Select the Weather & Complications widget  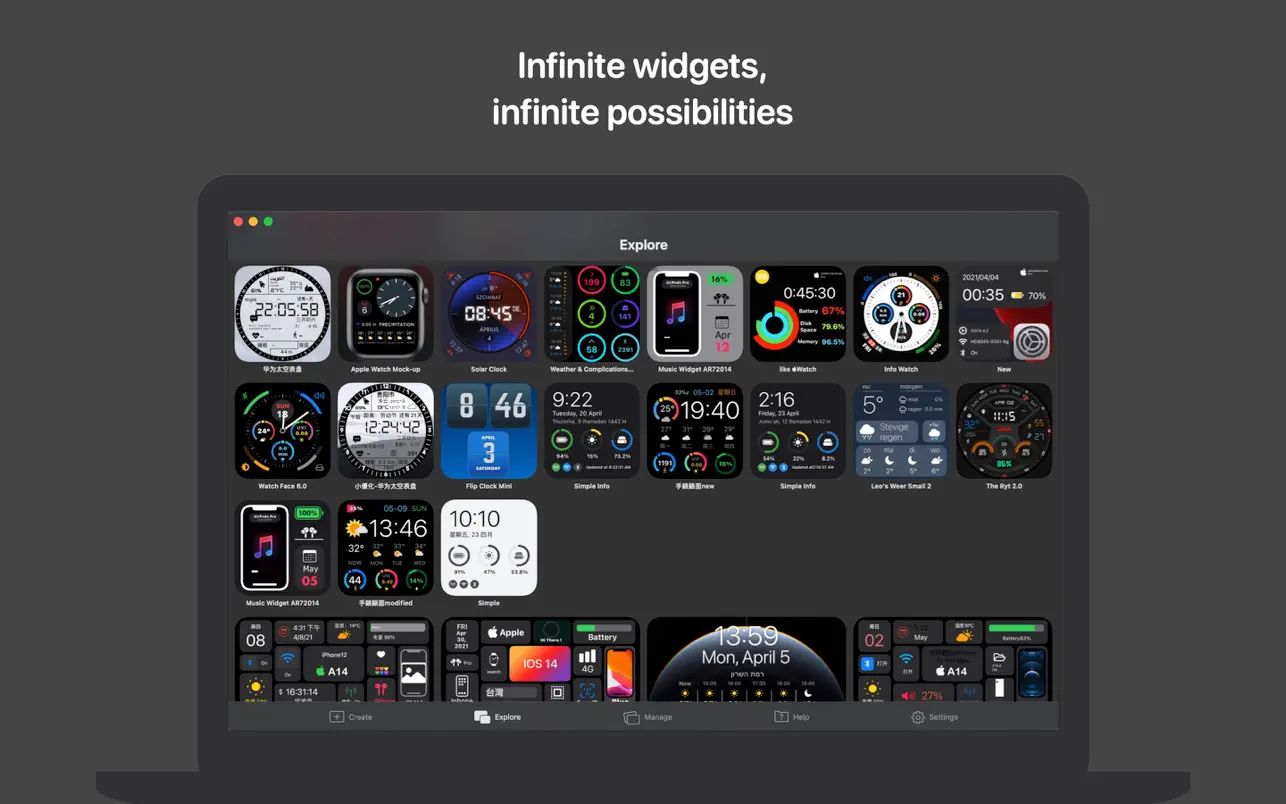point(591,312)
